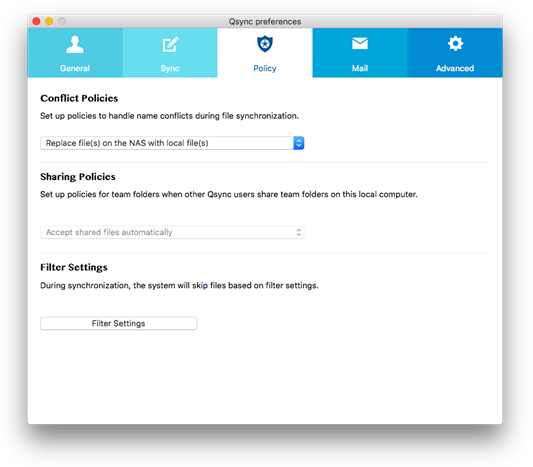The image size is (533, 467).
Task: Go to the Advanced tab label
Action: pos(455,68)
